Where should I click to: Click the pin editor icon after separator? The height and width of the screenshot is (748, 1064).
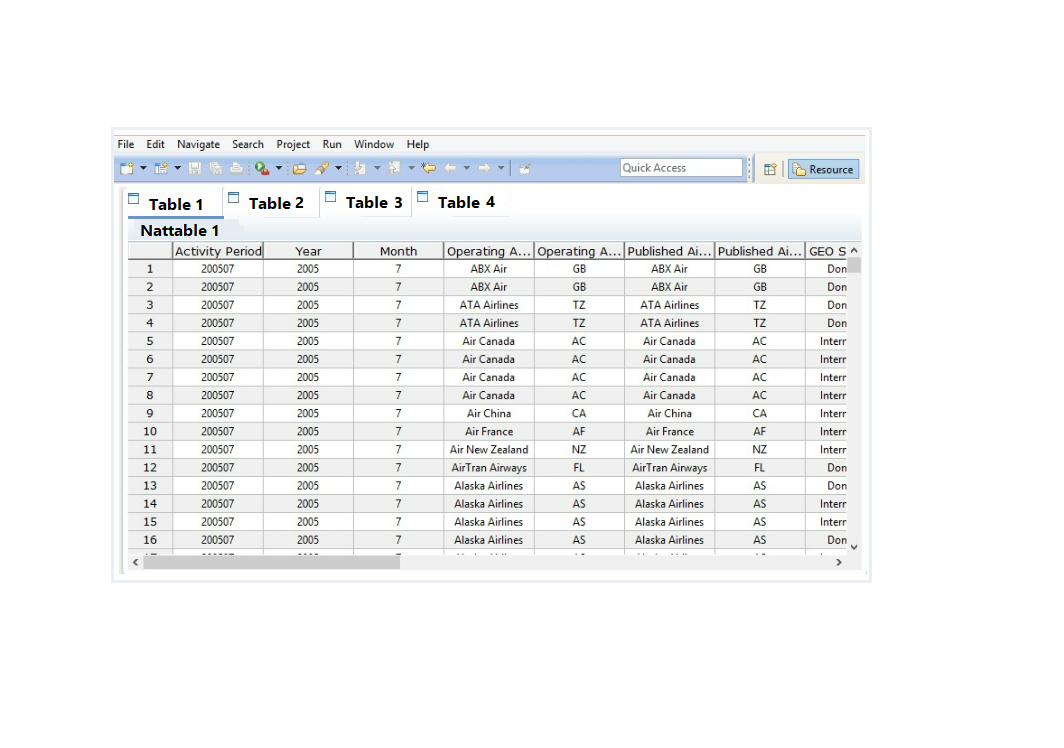pos(525,168)
